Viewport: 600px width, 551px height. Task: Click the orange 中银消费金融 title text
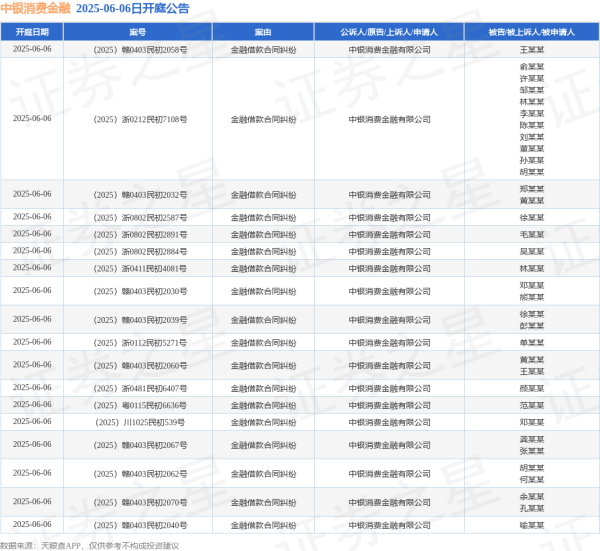36,8
